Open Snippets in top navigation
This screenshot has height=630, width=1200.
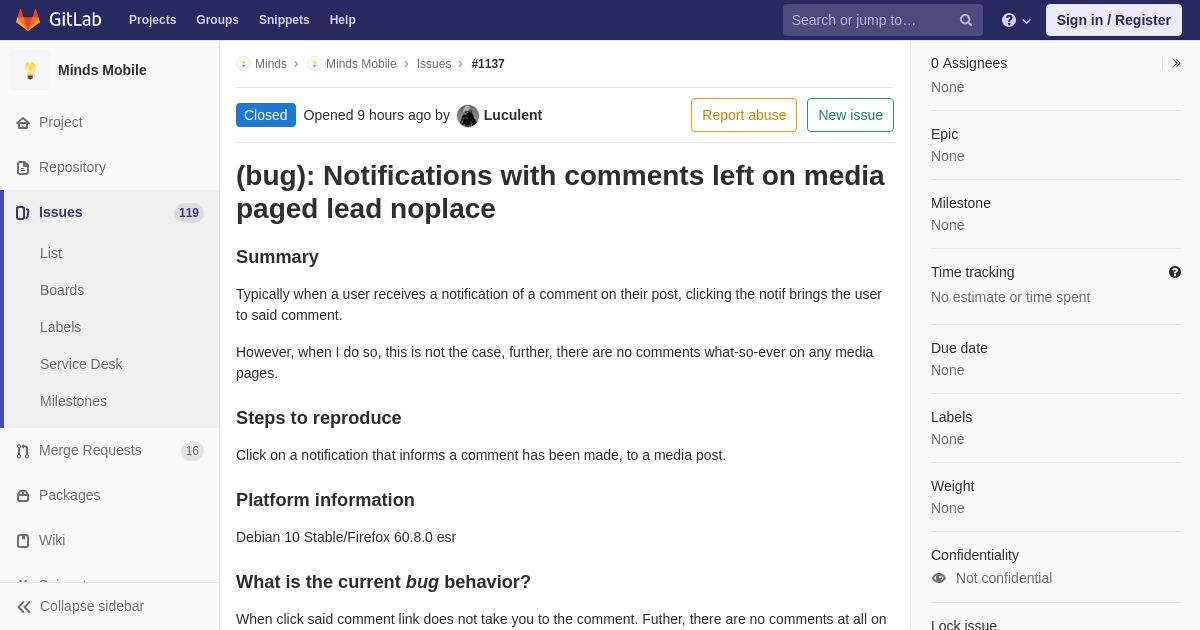284,20
